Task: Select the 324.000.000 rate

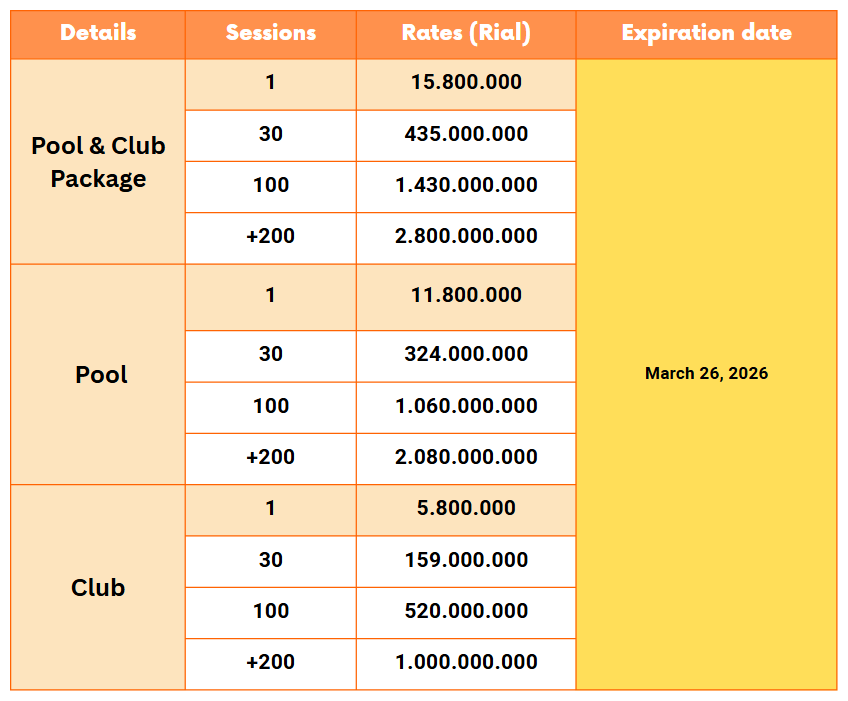Action: [x=466, y=354]
